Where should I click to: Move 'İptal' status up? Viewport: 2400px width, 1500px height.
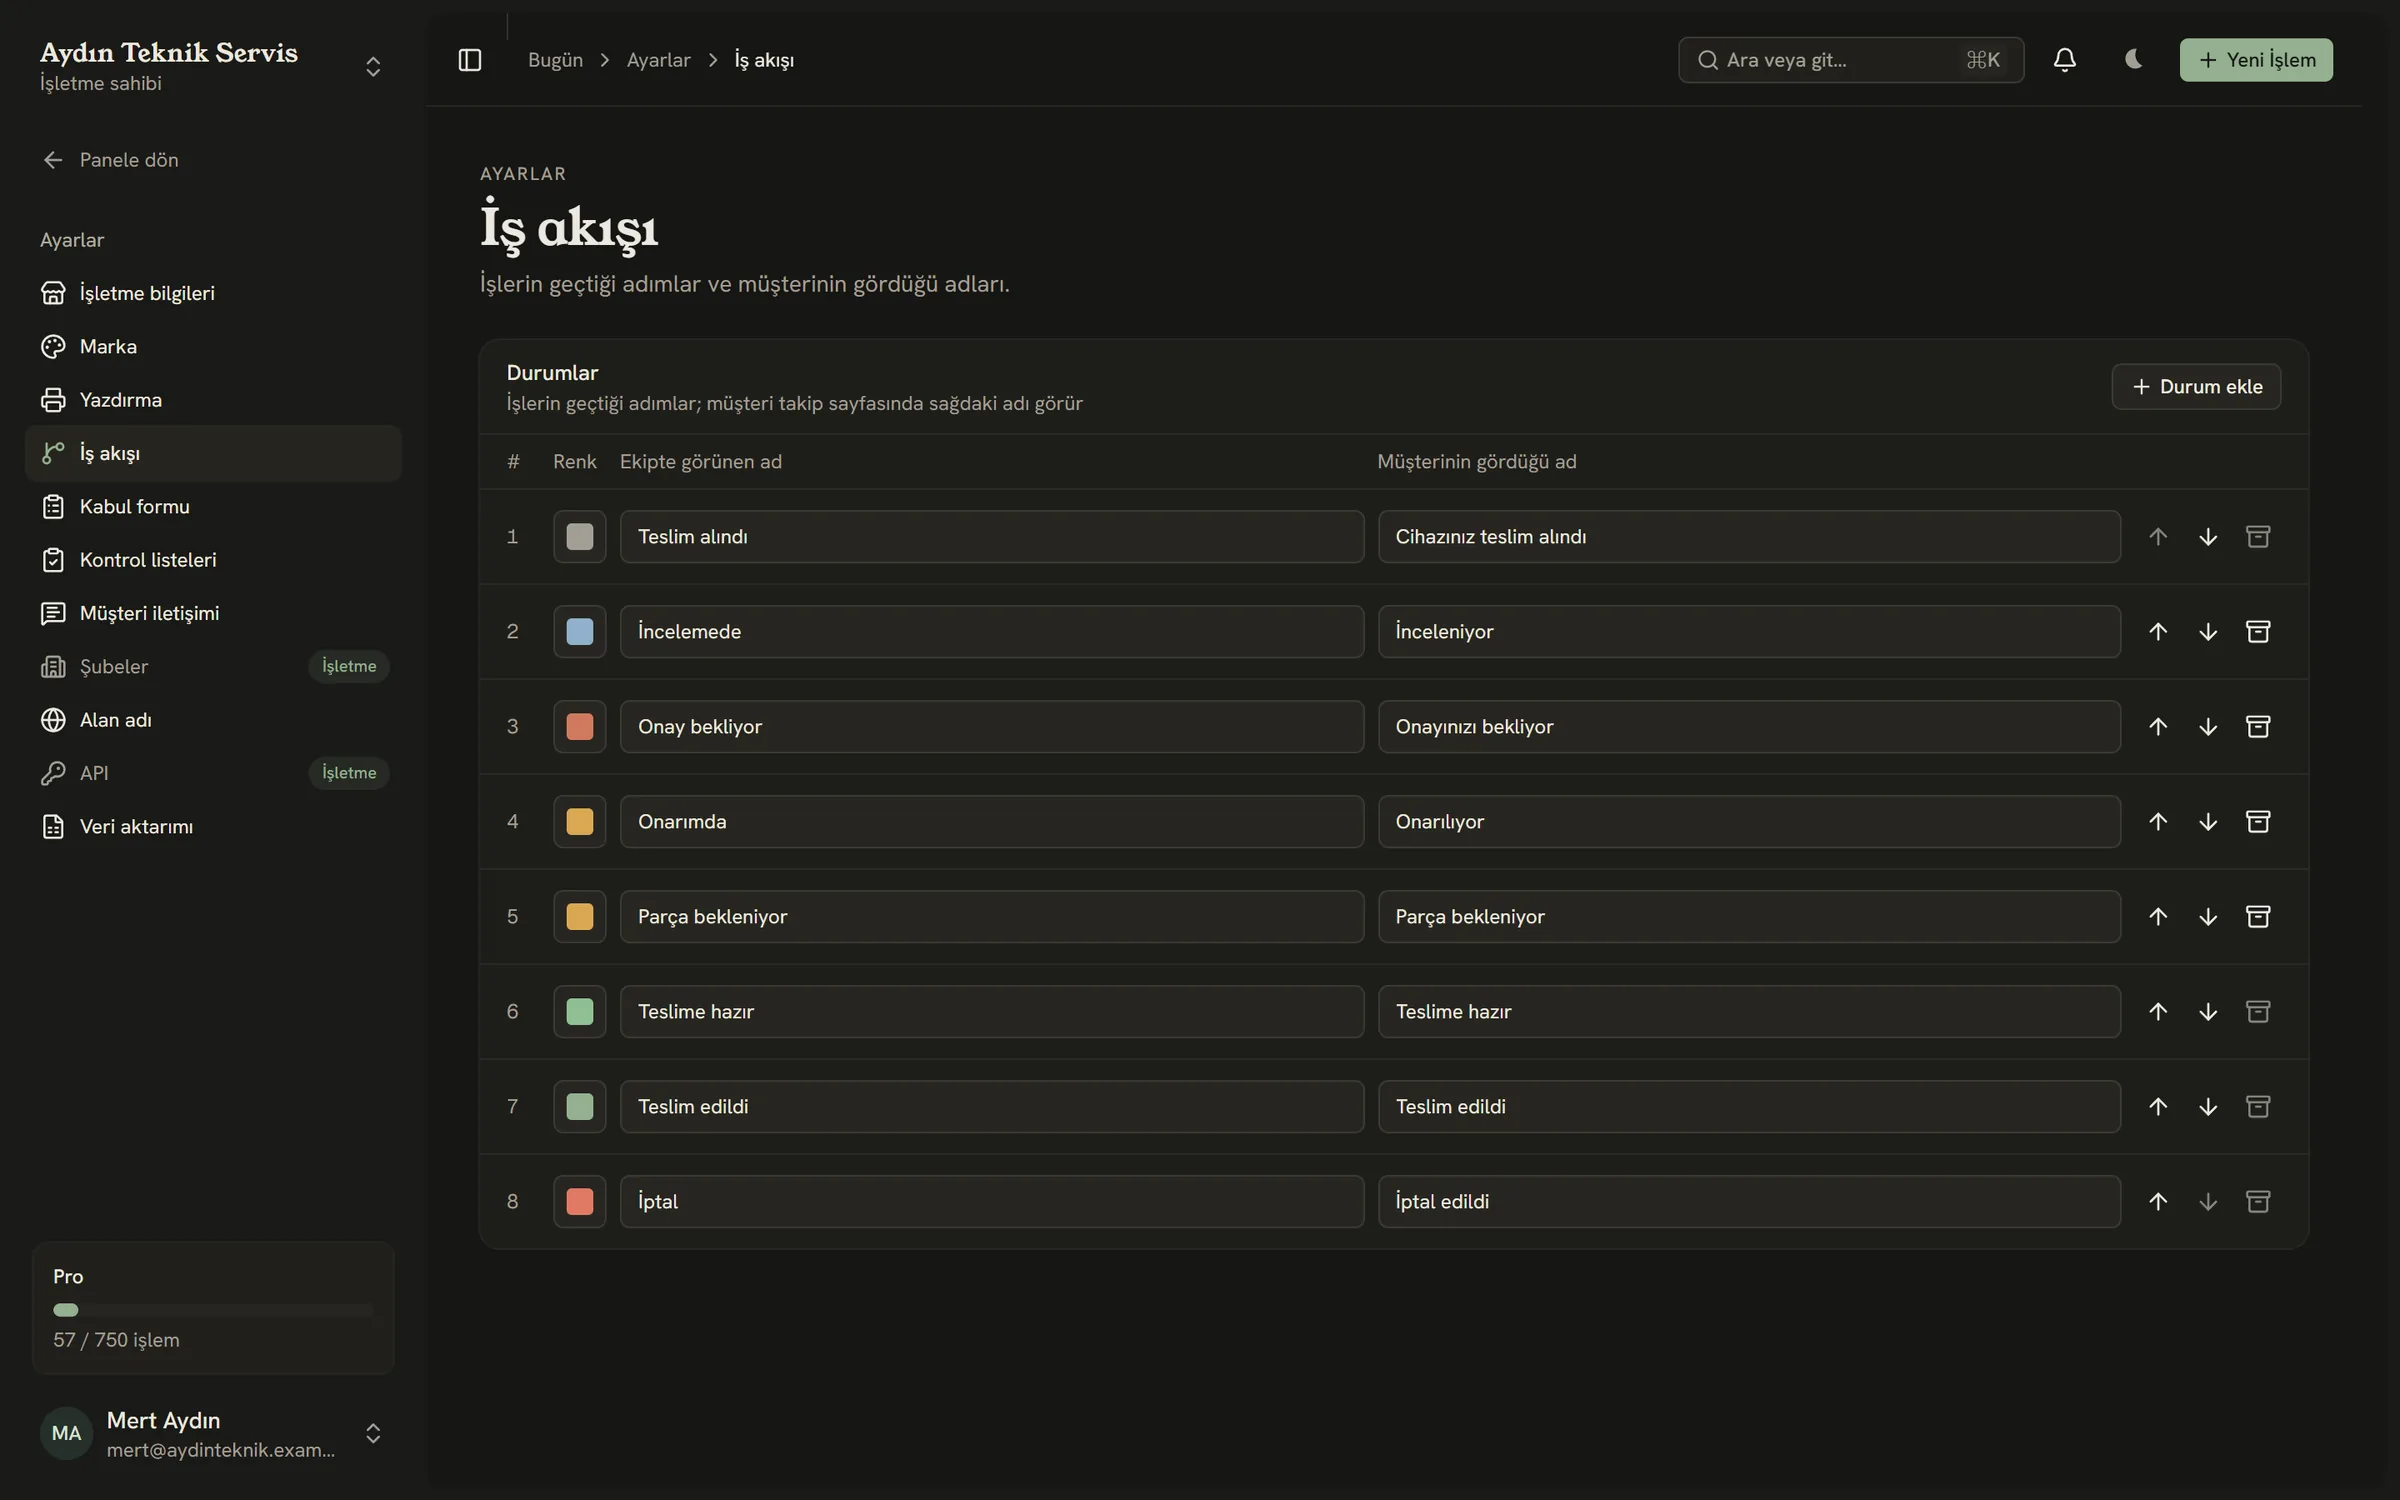(x=2158, y=1201)
